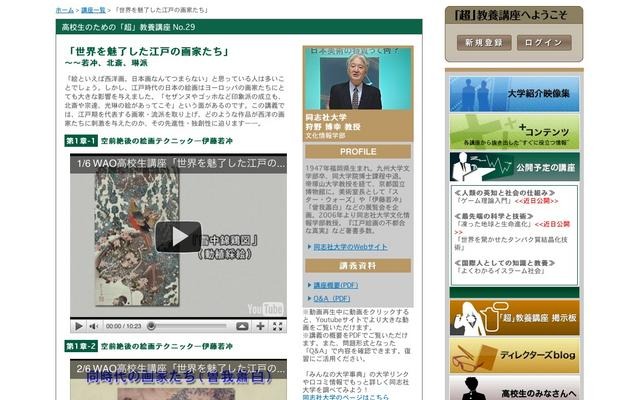The height and width of the screenshot is (400, 640).
Task: Open the 大学紹介映像集 banner
Action: (x=514, y=94)
